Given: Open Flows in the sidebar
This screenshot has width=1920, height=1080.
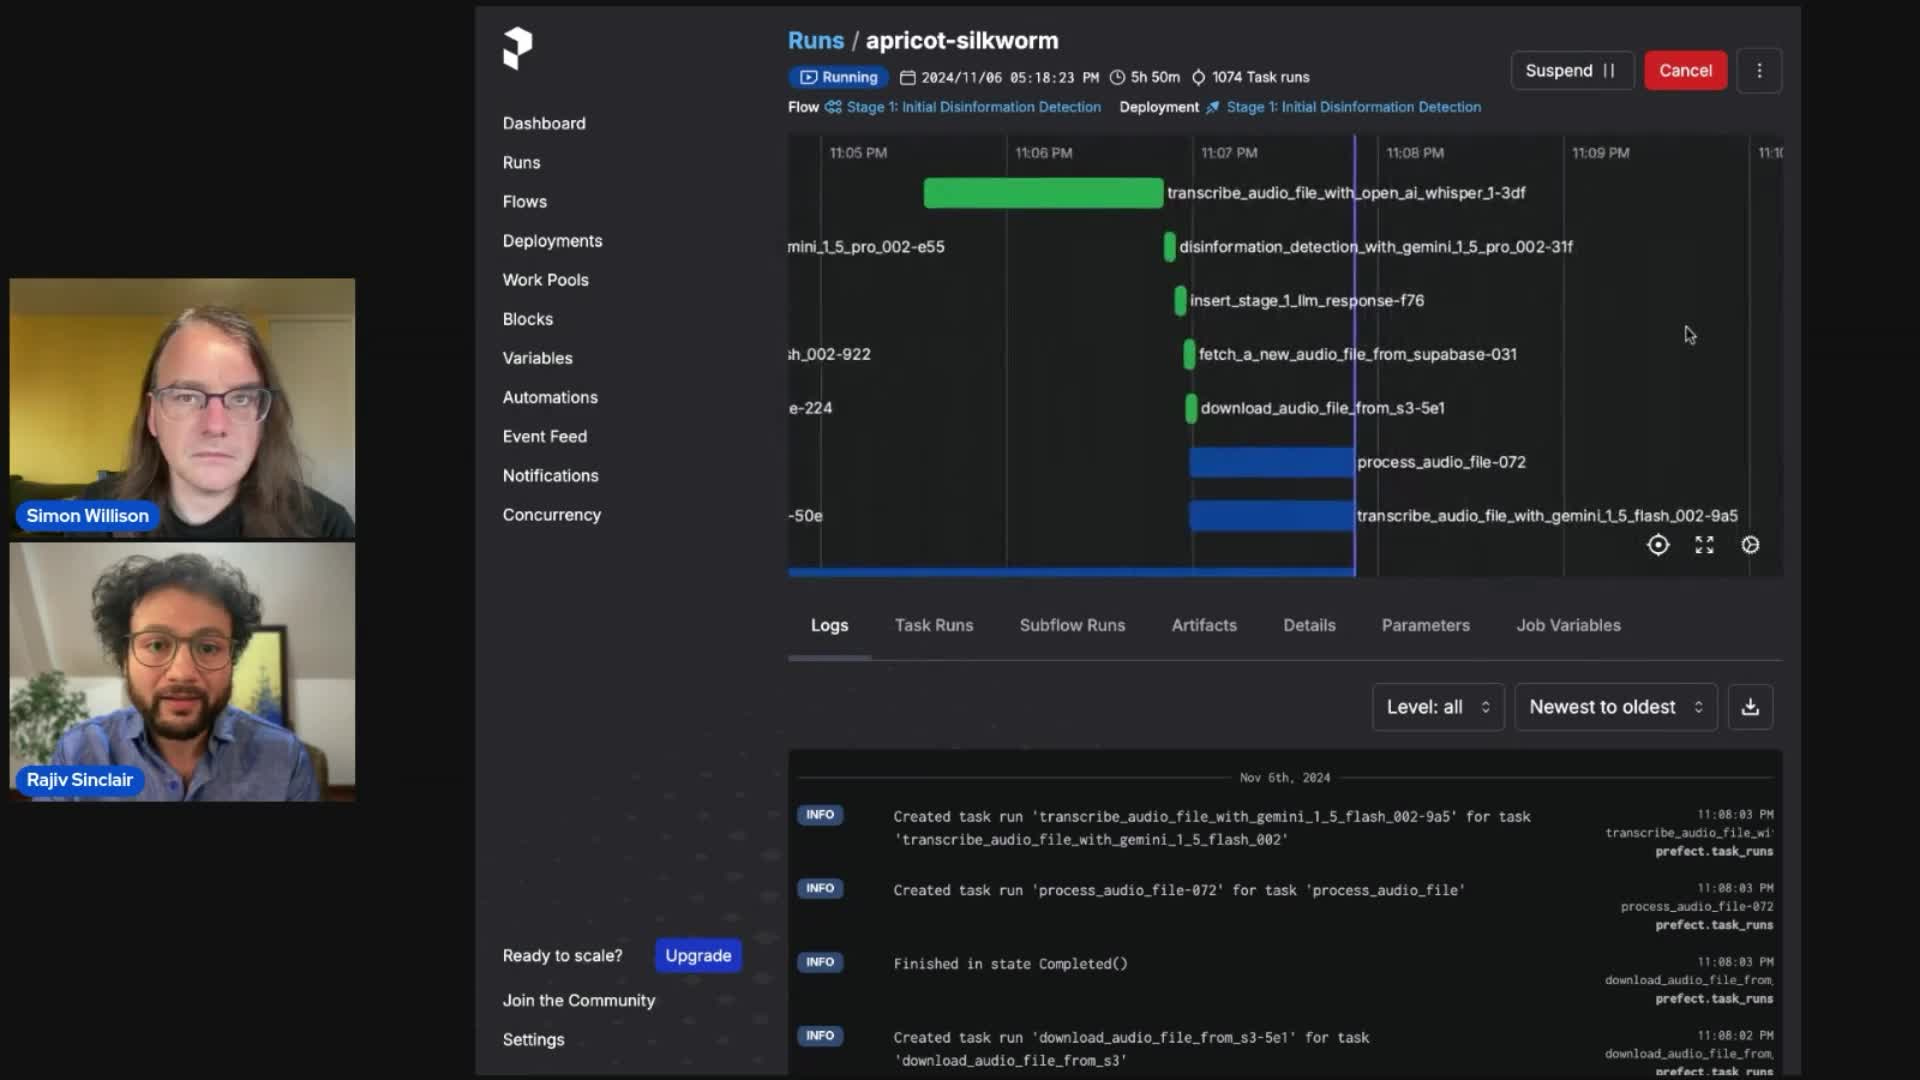Looking at the screenshot, I should [524, 201].
